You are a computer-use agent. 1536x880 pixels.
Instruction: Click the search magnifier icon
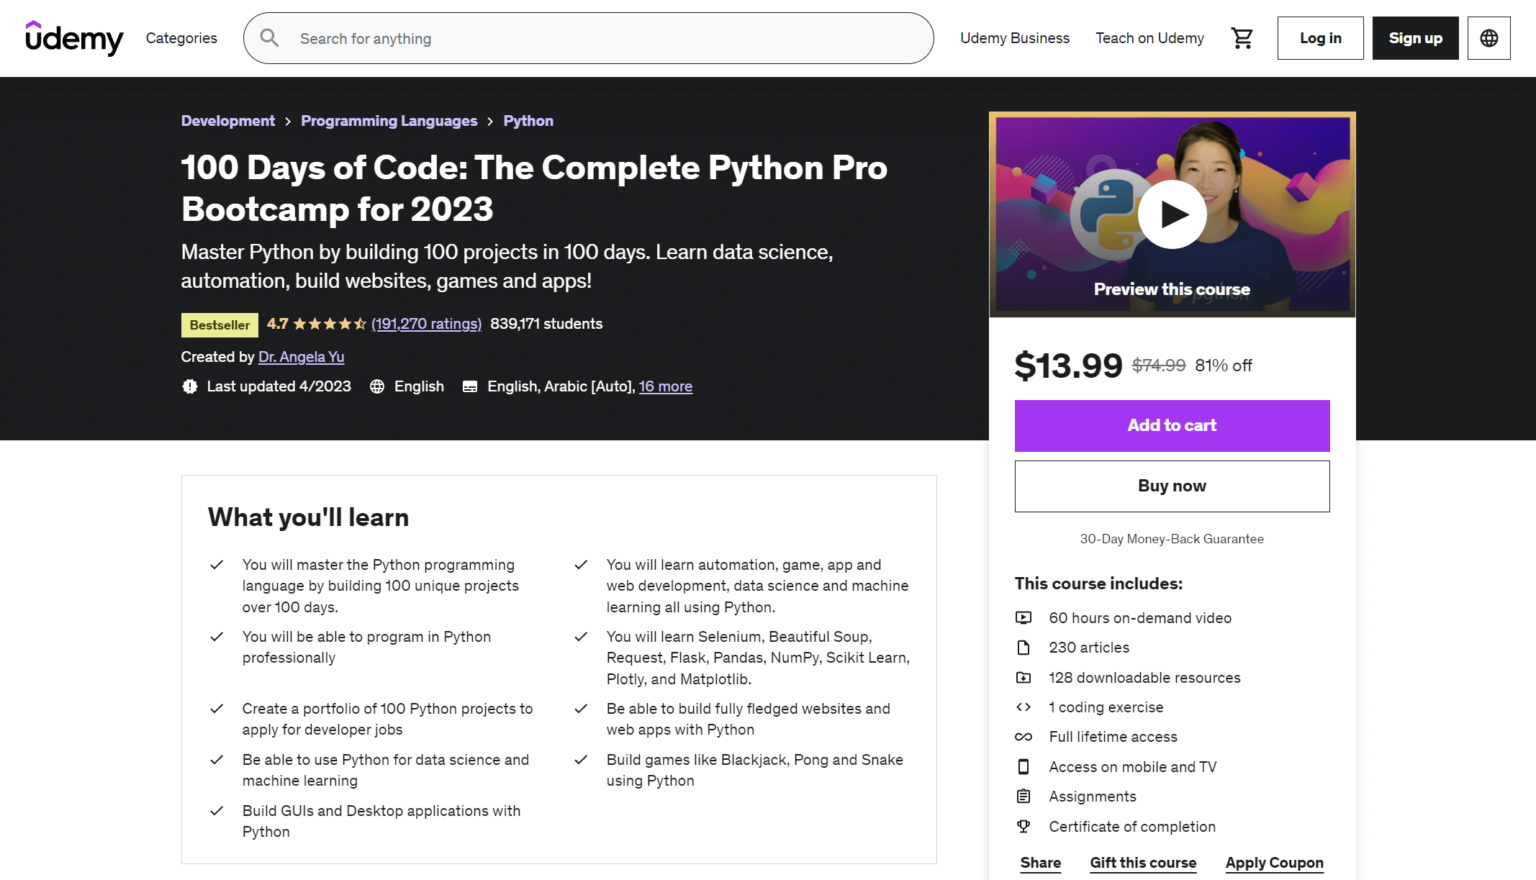coord(268,38)
